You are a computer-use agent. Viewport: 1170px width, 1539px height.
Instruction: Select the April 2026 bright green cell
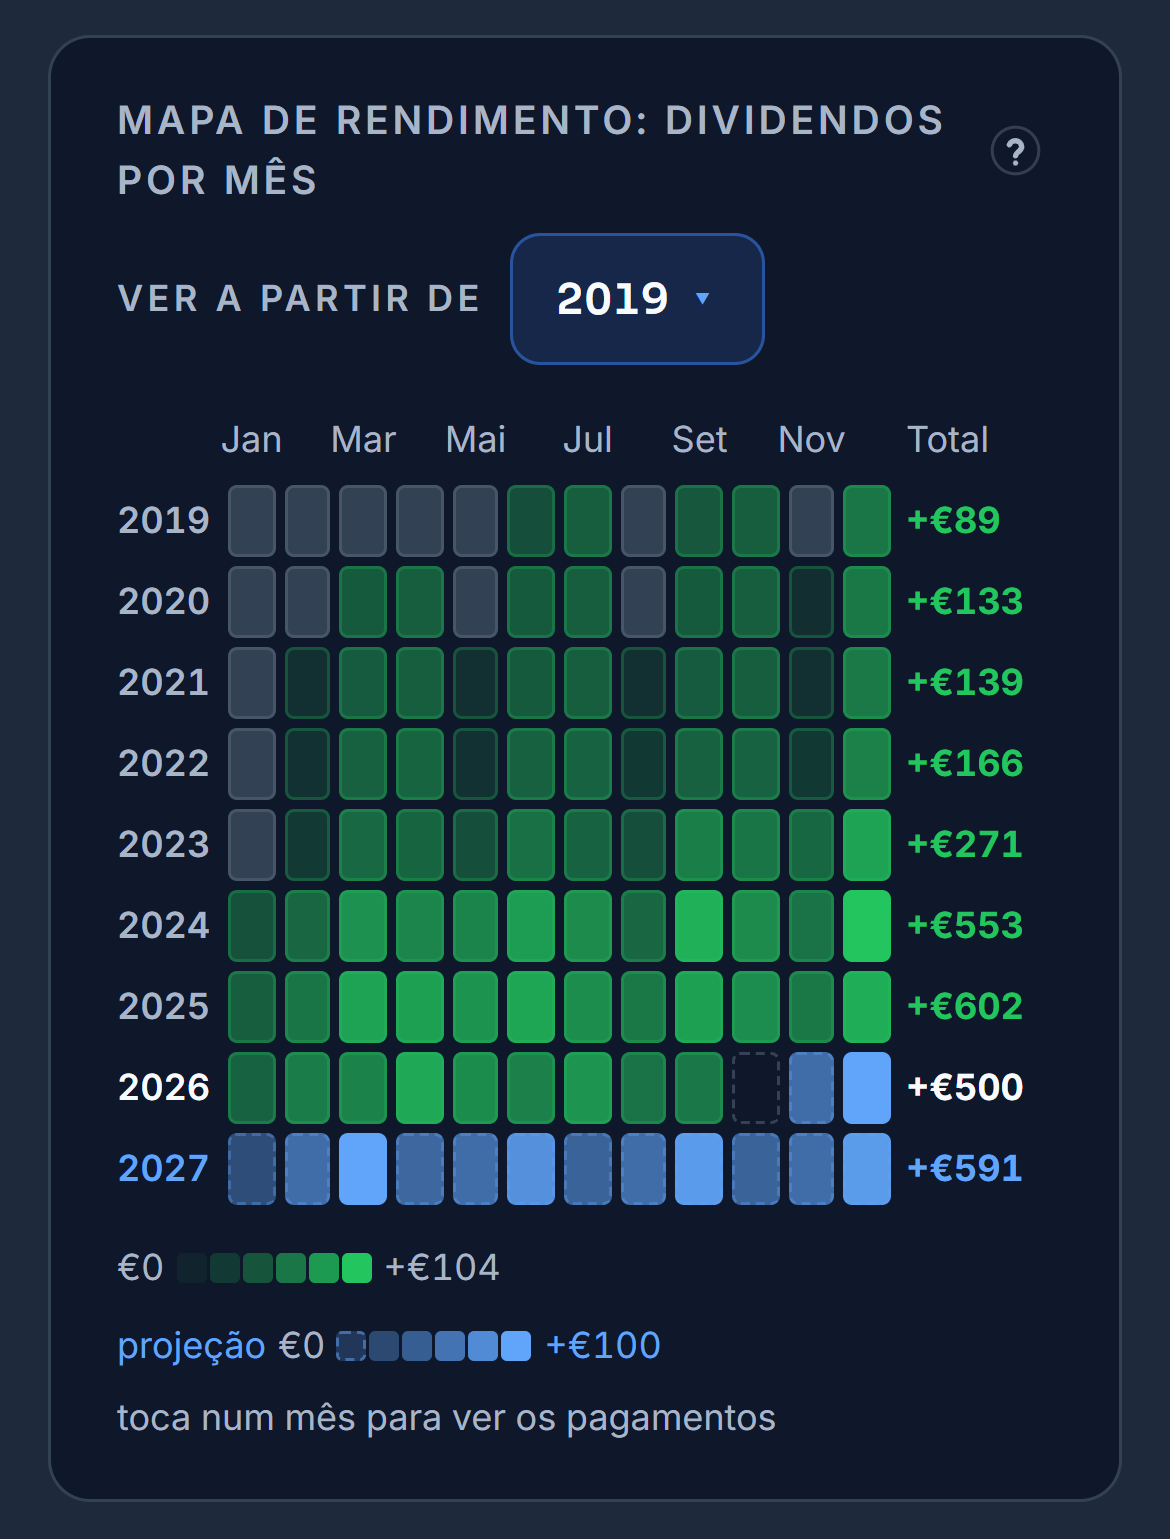420,1088
